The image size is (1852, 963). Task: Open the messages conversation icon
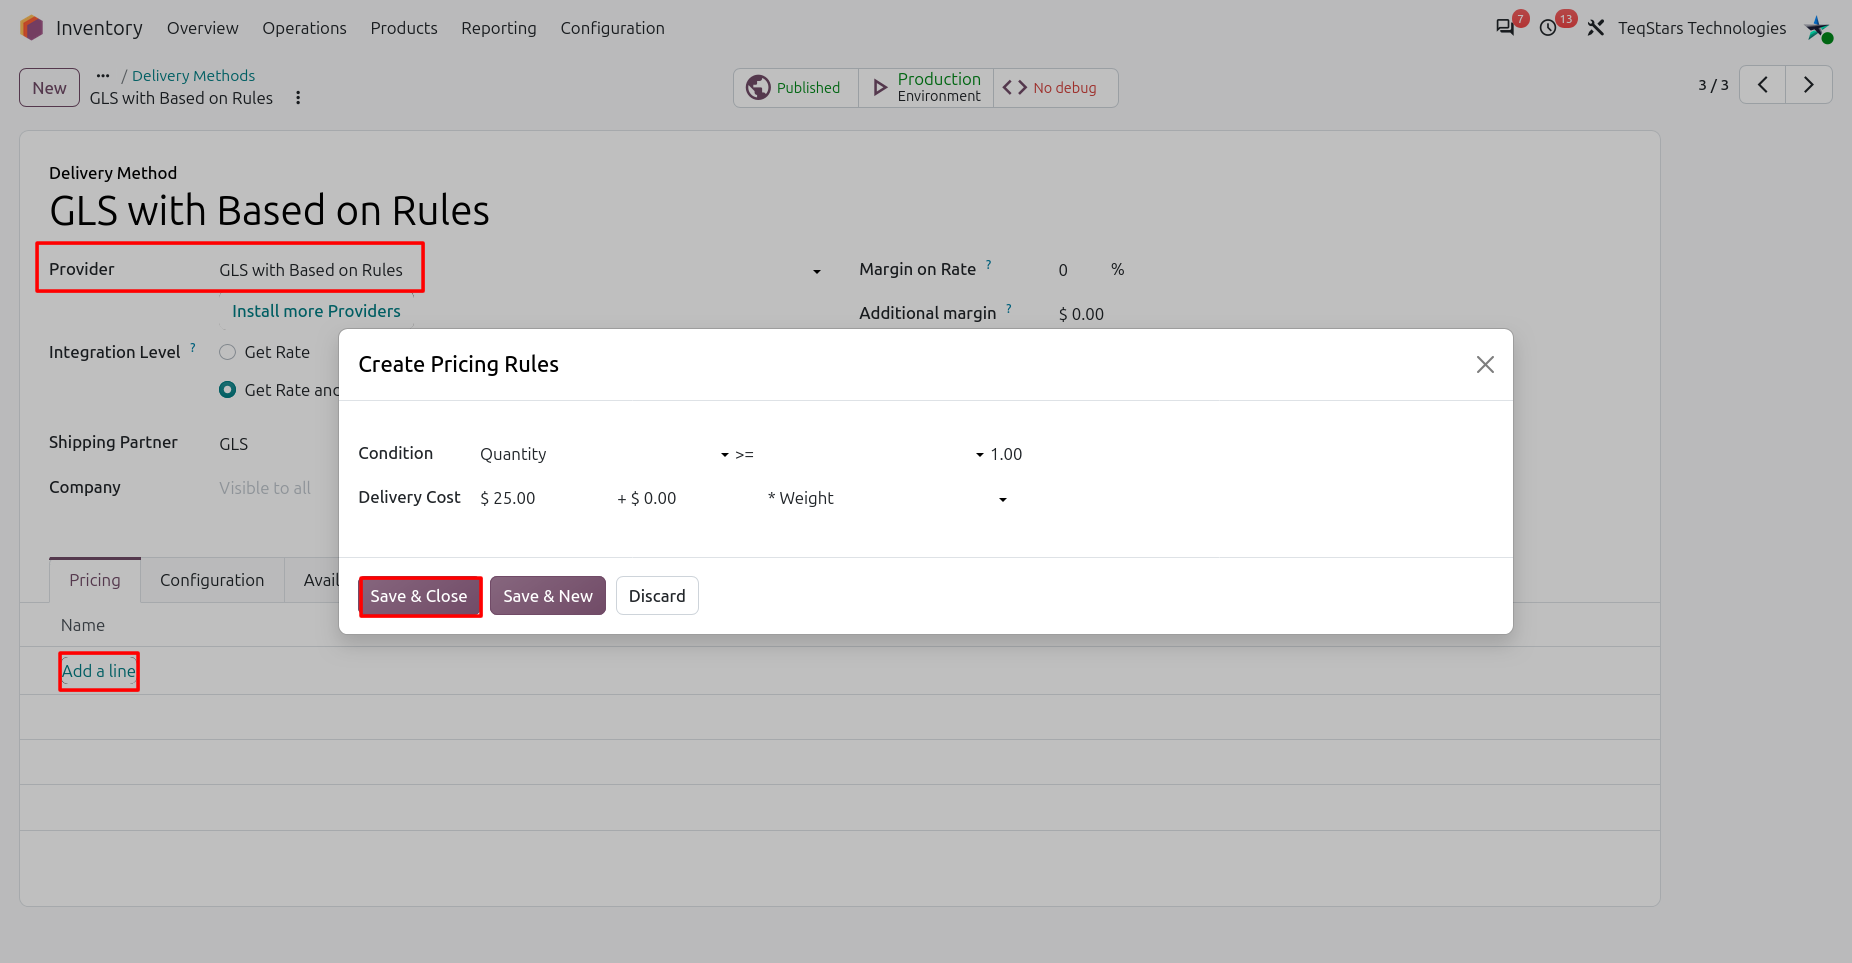coord(1504,28)
